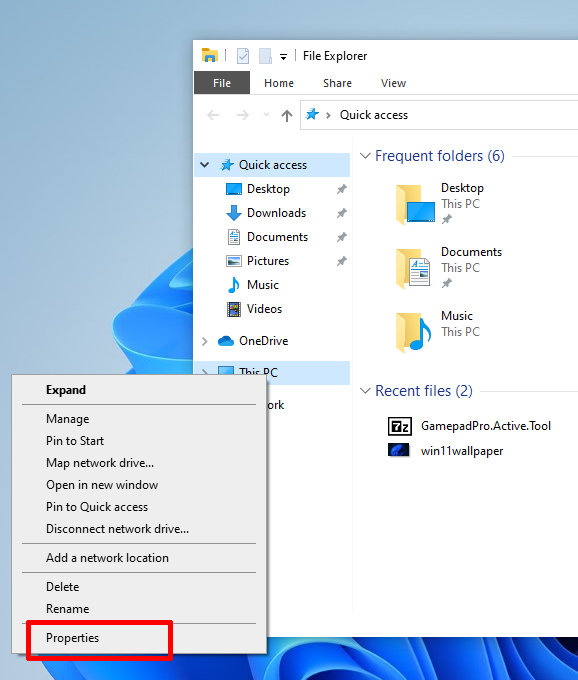Click the Up one level arrow
Image resolution: width=578 pixels, height=680 pixels.
[287, 115]
